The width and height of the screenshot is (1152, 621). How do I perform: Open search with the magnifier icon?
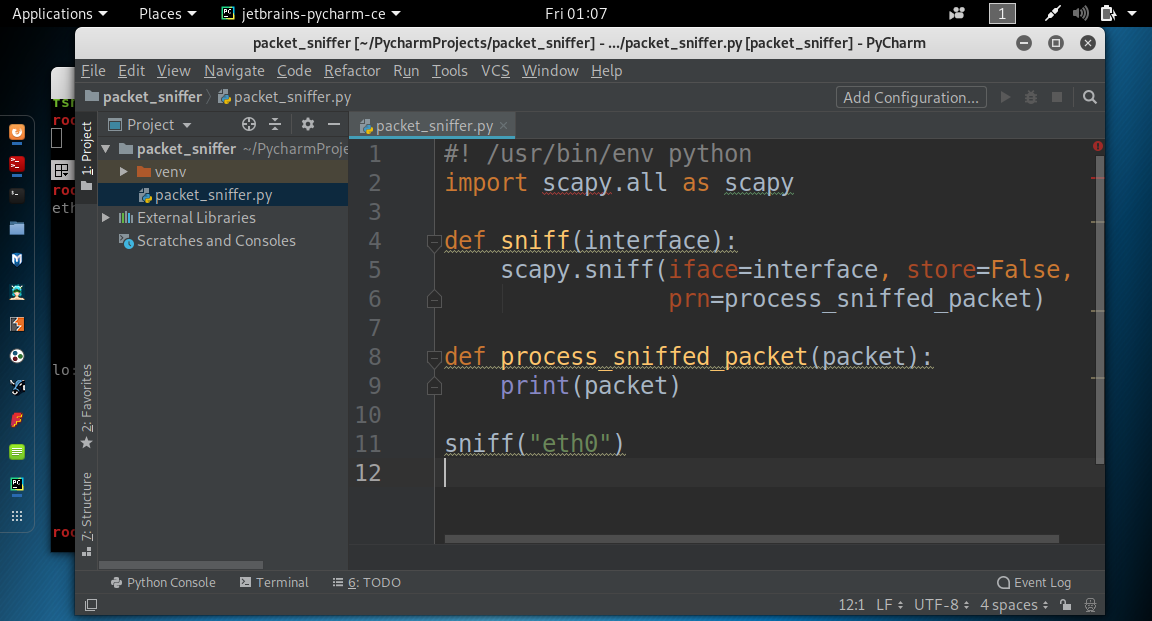[x=1089, y=97]
